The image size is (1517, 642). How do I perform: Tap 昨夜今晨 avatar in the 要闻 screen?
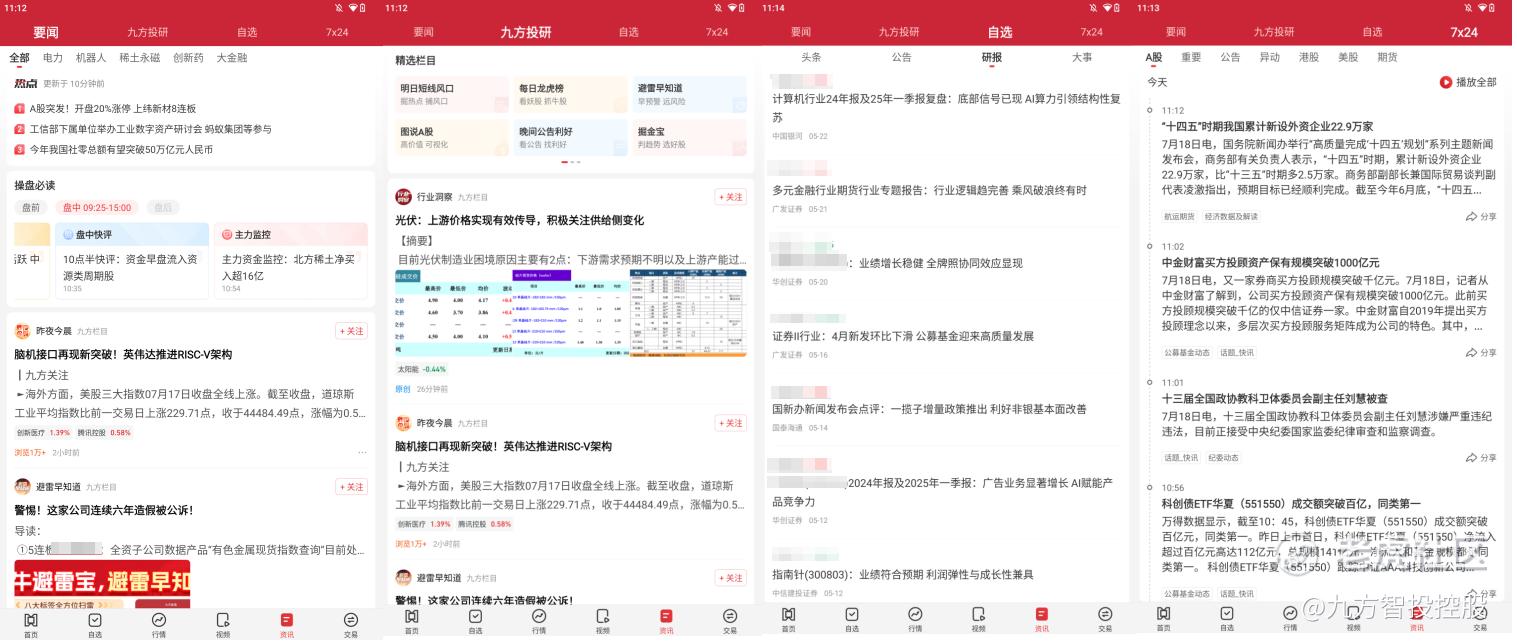(x=22, y=331)
